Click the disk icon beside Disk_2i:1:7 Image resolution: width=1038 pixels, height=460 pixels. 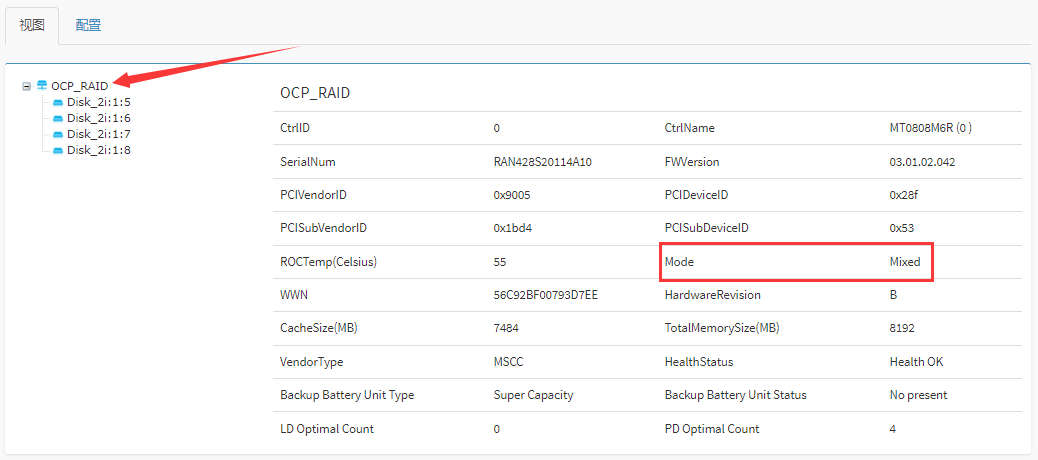pyautogui.click(x=58, y=134)
